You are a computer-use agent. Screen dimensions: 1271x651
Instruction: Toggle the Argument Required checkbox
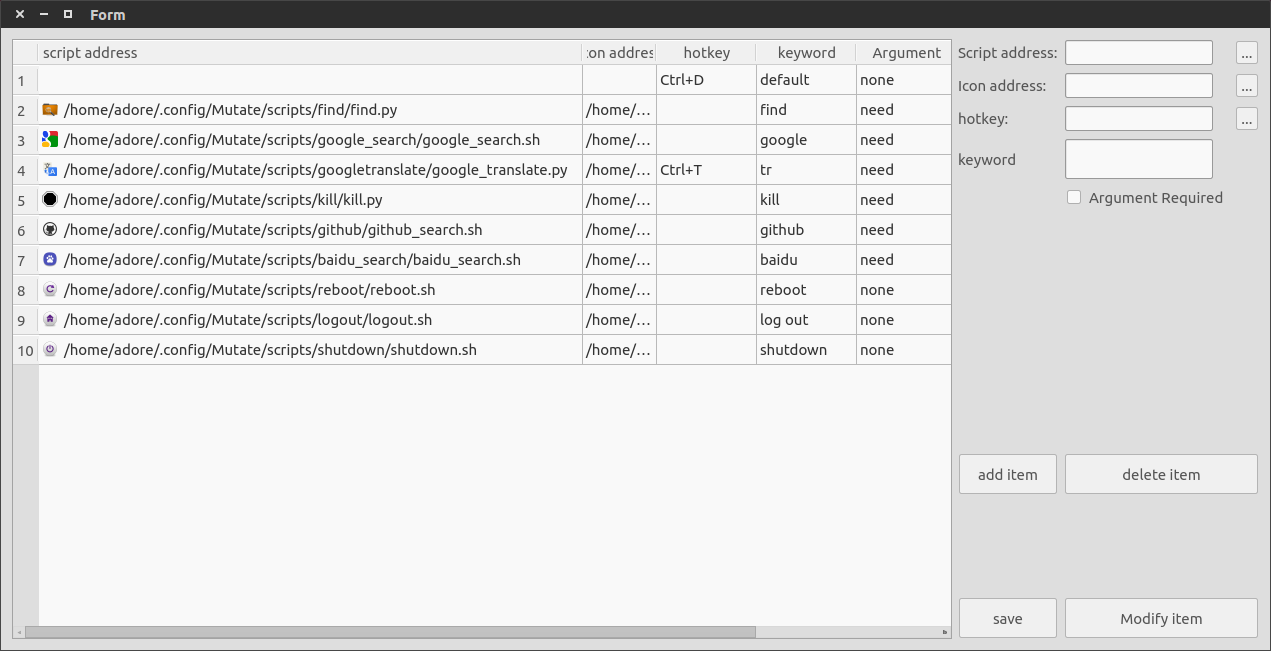1074,198
